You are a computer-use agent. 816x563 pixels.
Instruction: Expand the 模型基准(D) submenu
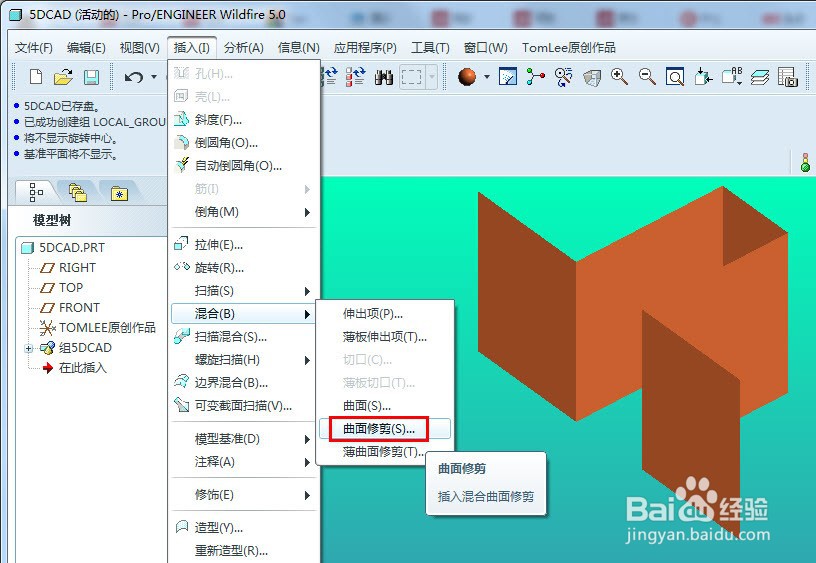click(x=244, y=439)
